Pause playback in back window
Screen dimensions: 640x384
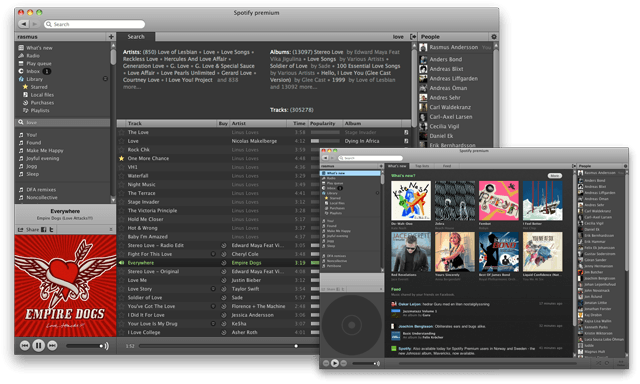point(38,346)
